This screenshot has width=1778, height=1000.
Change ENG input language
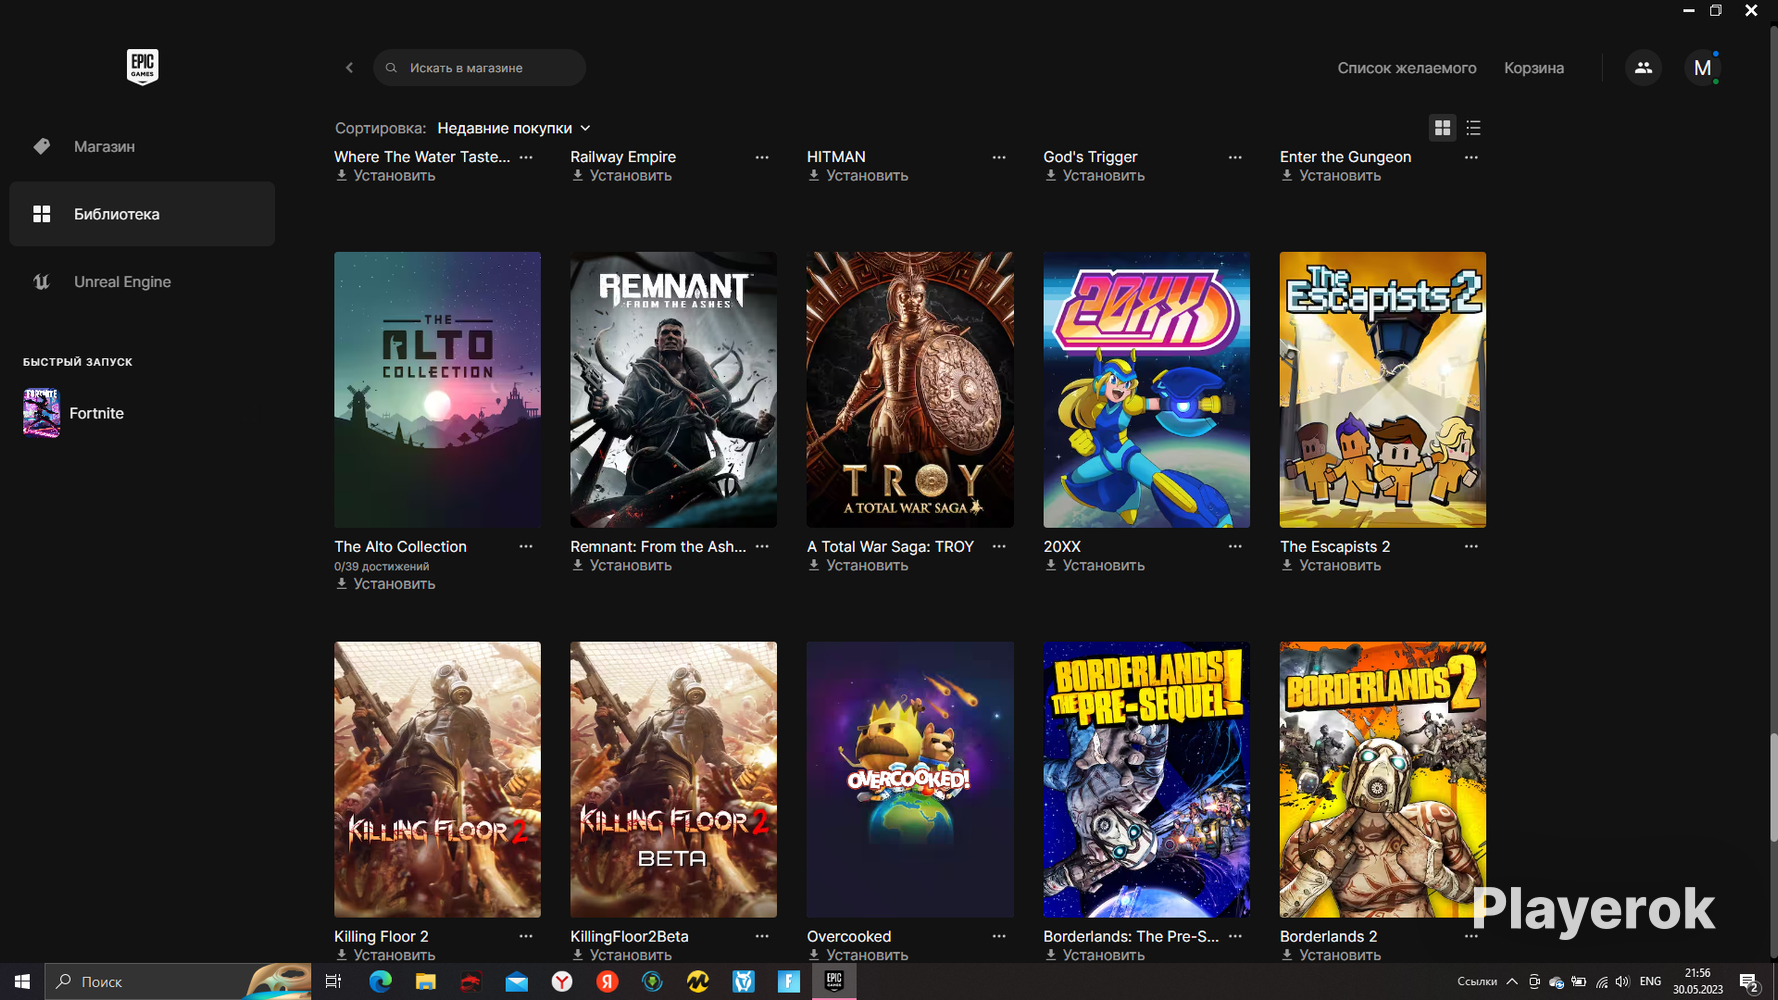[x=1651, y=982]
